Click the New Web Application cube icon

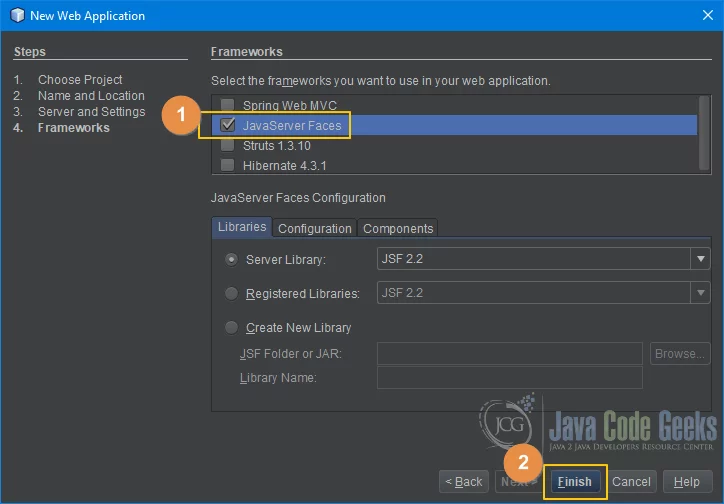click(17, 15)
